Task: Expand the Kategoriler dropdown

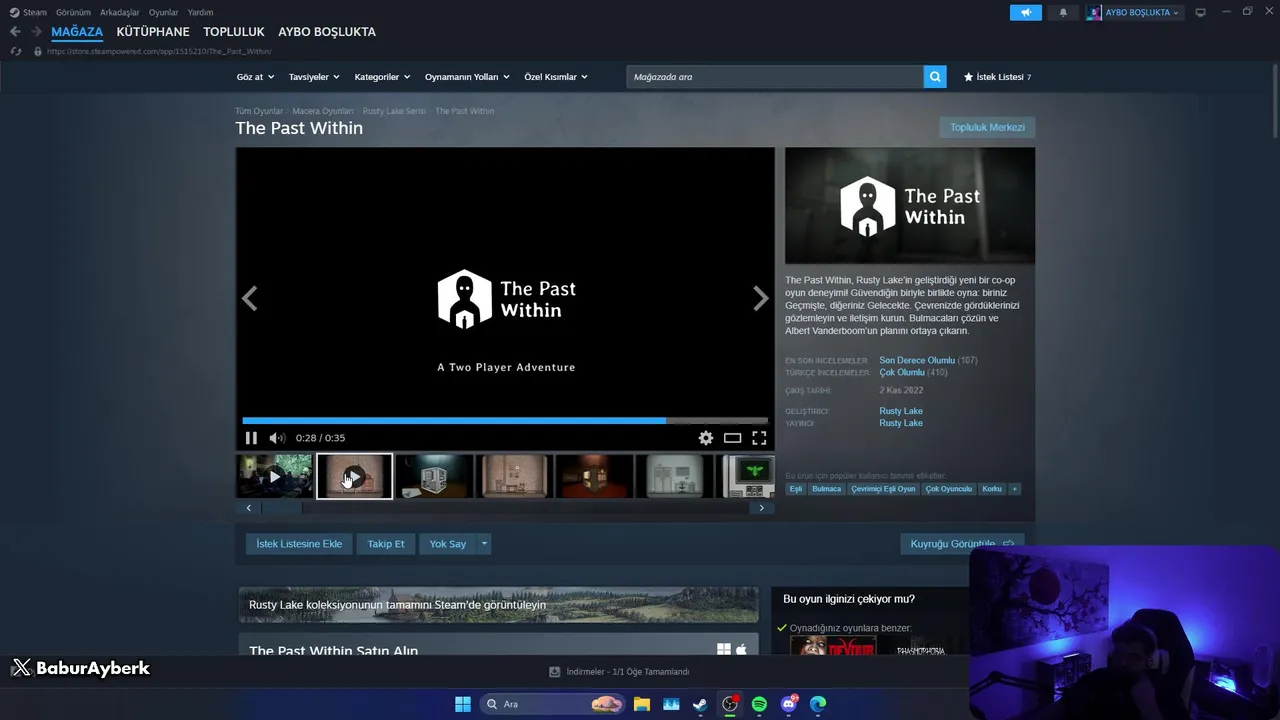Action: [x=382, y=77]
